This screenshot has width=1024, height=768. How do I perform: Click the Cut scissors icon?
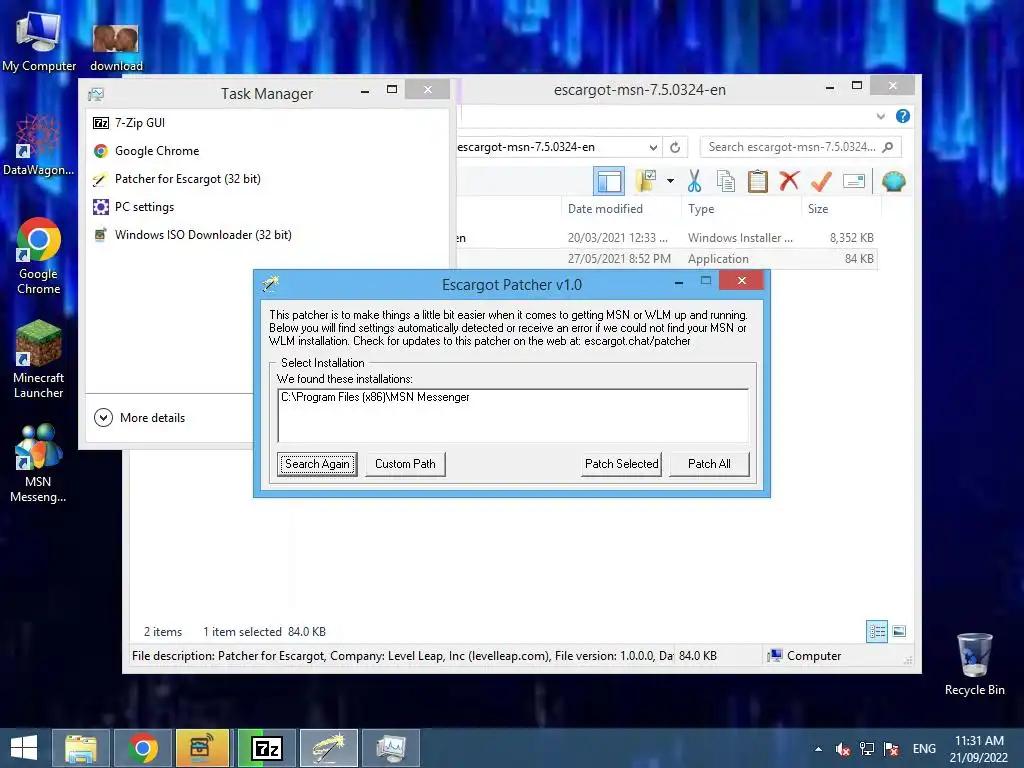coord(694,181)
